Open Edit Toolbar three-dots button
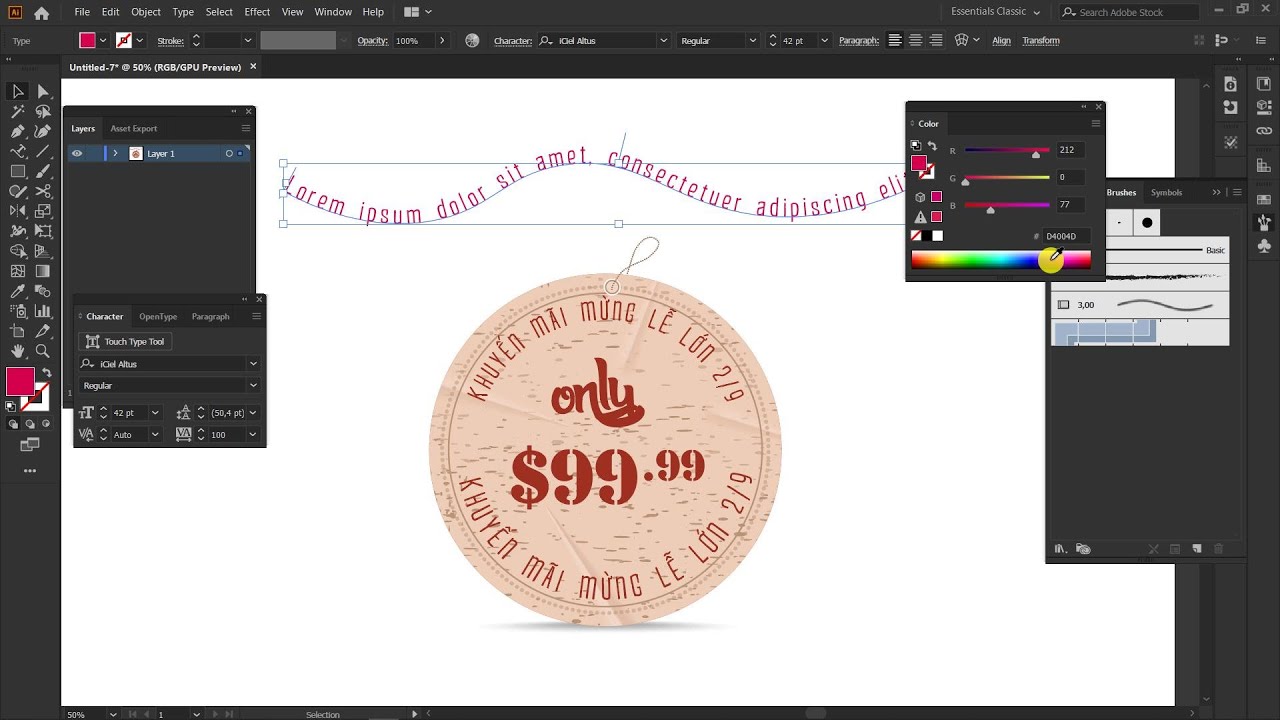Screen dimensions: 1280x720 [30, 470]
